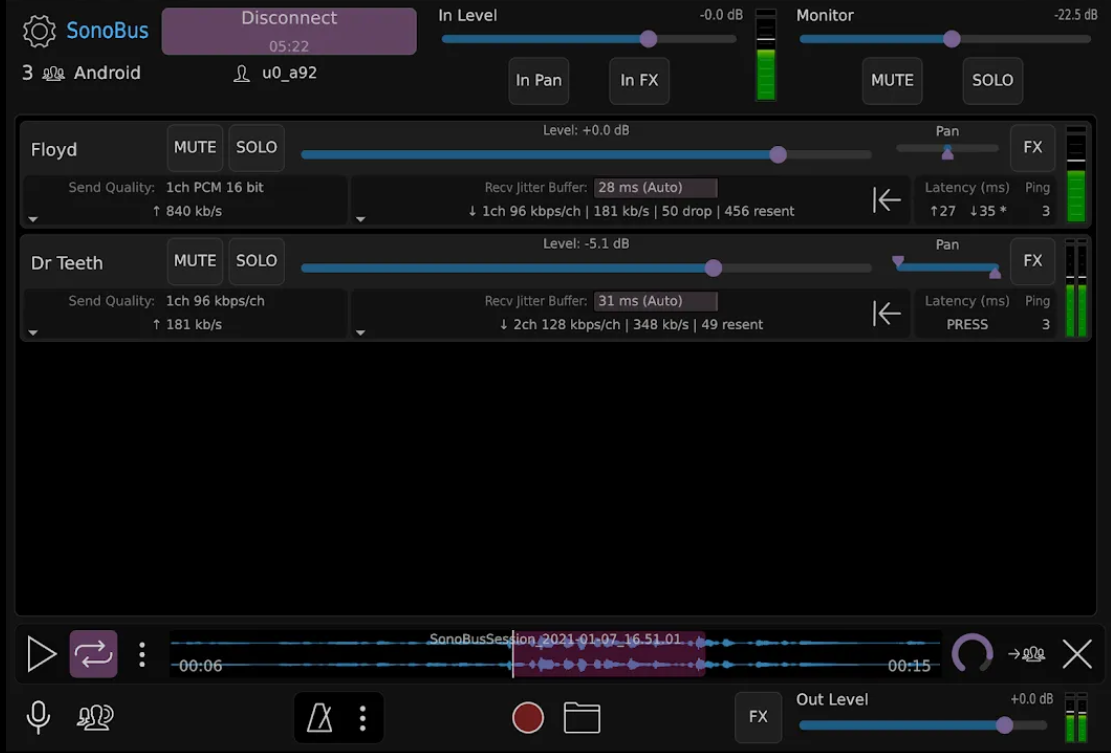The width and height of the screenshot is (1111, 753).
Task: Click send-playback-to-others icon
Action: pos(1026,654)
